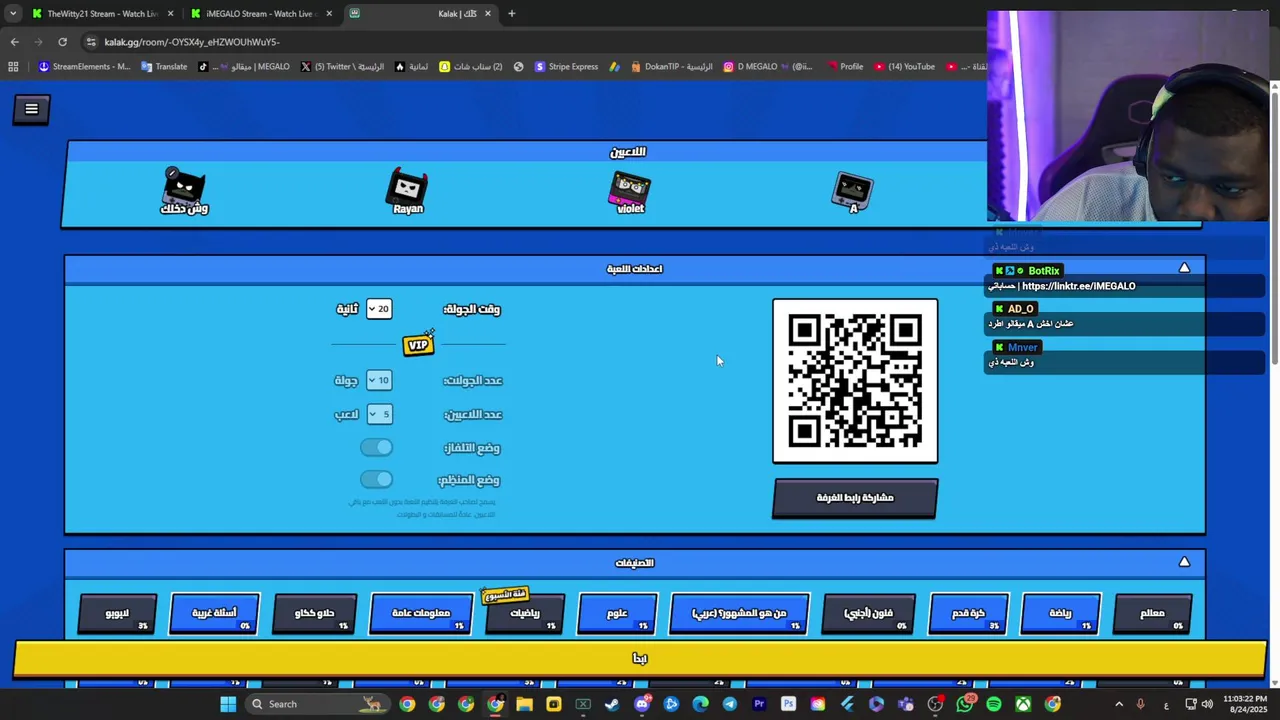Open the tab search dropdown arrow
Viewport: 1280px width, 720px height.
[x=12, y=13]
